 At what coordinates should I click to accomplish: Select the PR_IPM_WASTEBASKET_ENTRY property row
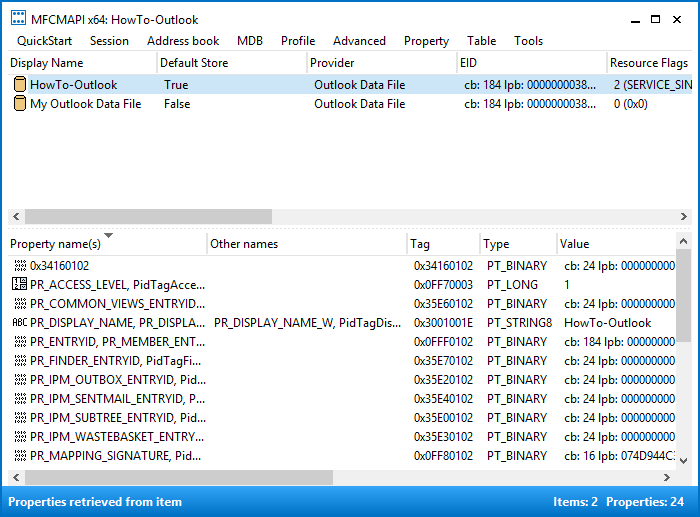tap(342, 437)
